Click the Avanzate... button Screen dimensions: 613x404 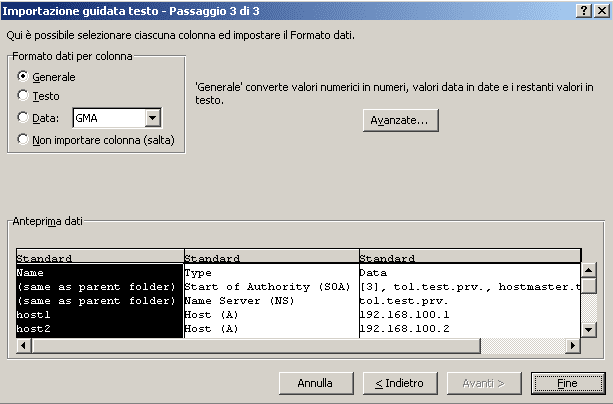coord(400,120)
